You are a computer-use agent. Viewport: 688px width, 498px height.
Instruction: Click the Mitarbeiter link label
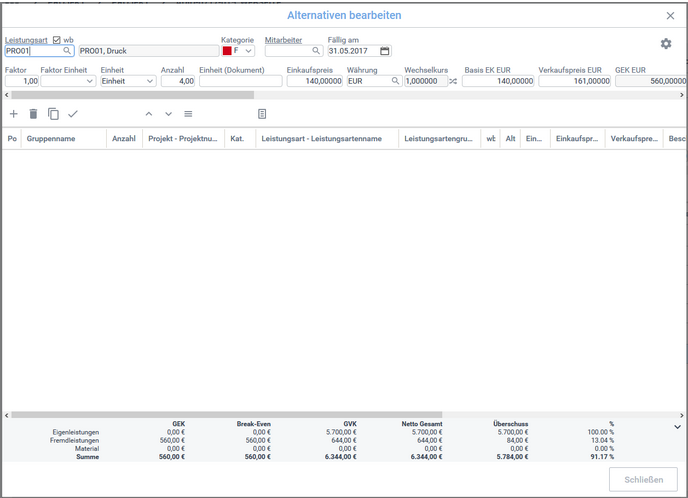[283, 40]
